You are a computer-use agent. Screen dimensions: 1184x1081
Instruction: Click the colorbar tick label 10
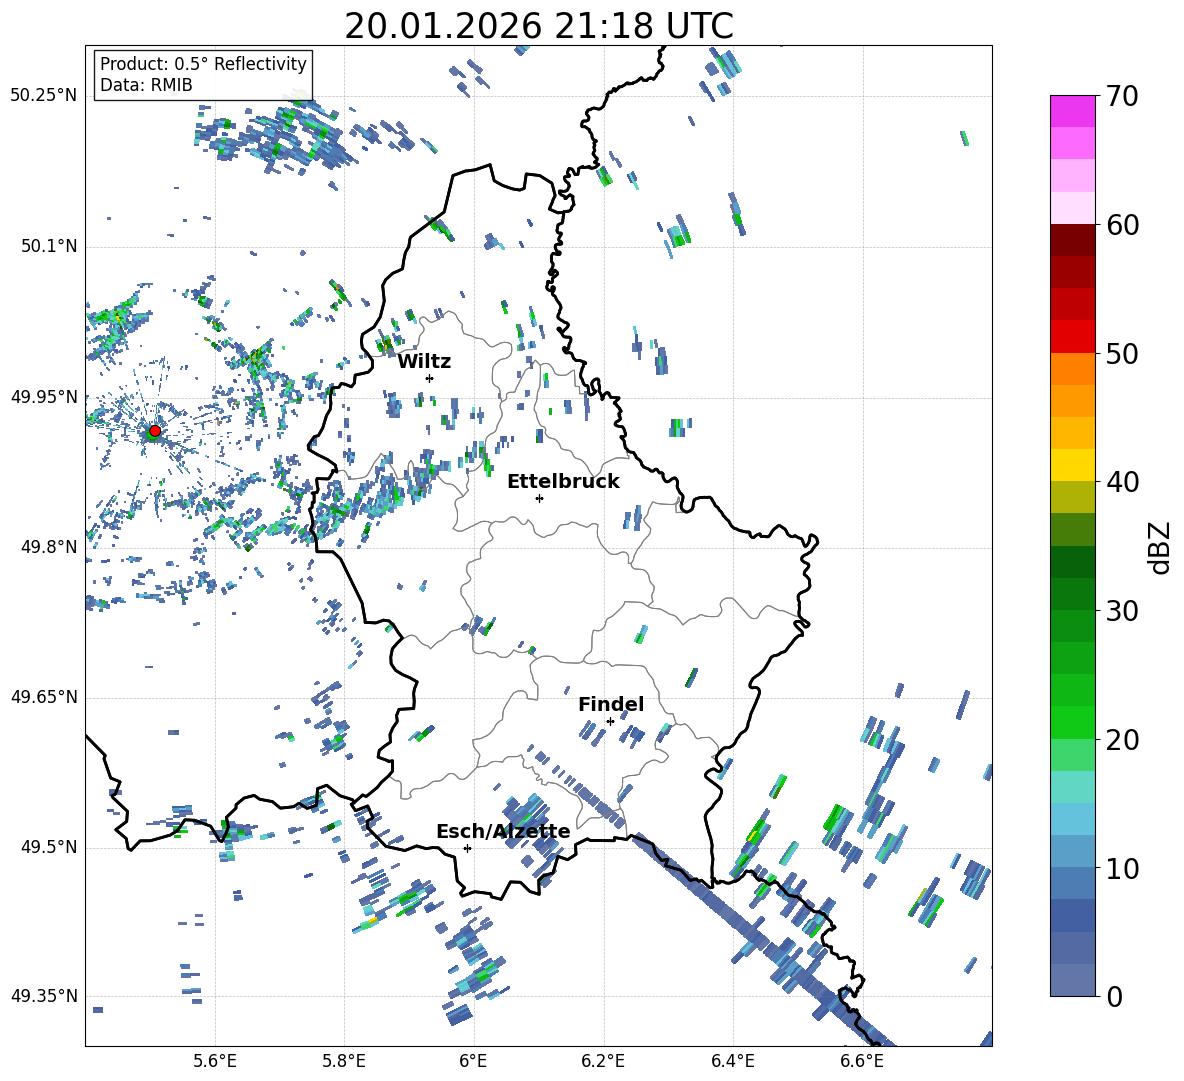(x=1122, y=868)
